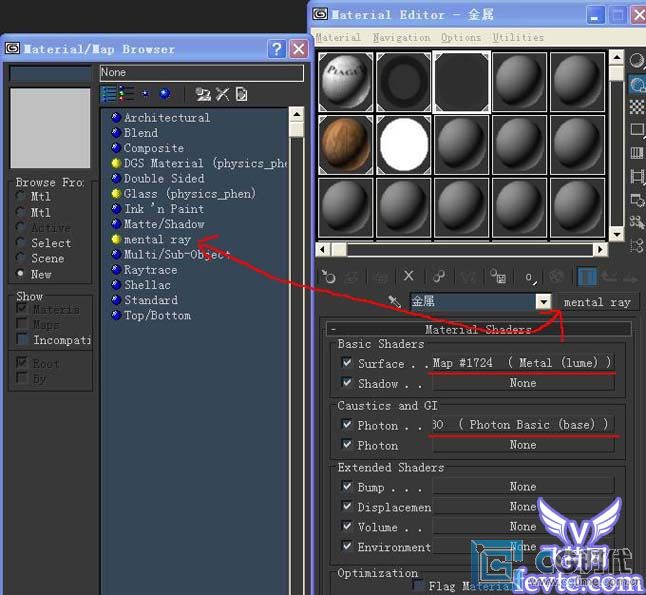Click right arrow of sample slots horizontal scrollbar
The image size is (646, 595).
click(x=600, y=249)
